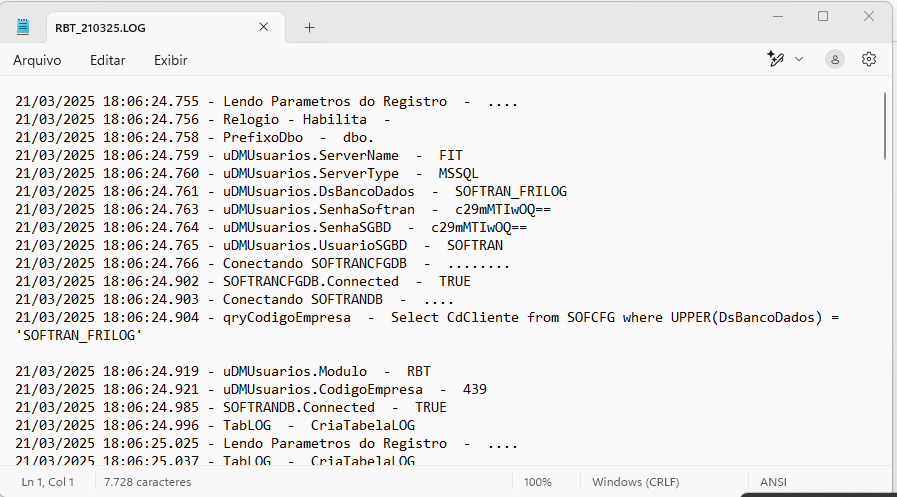
Task: Open the Exibir menu
Action: [x=170, y=60]
